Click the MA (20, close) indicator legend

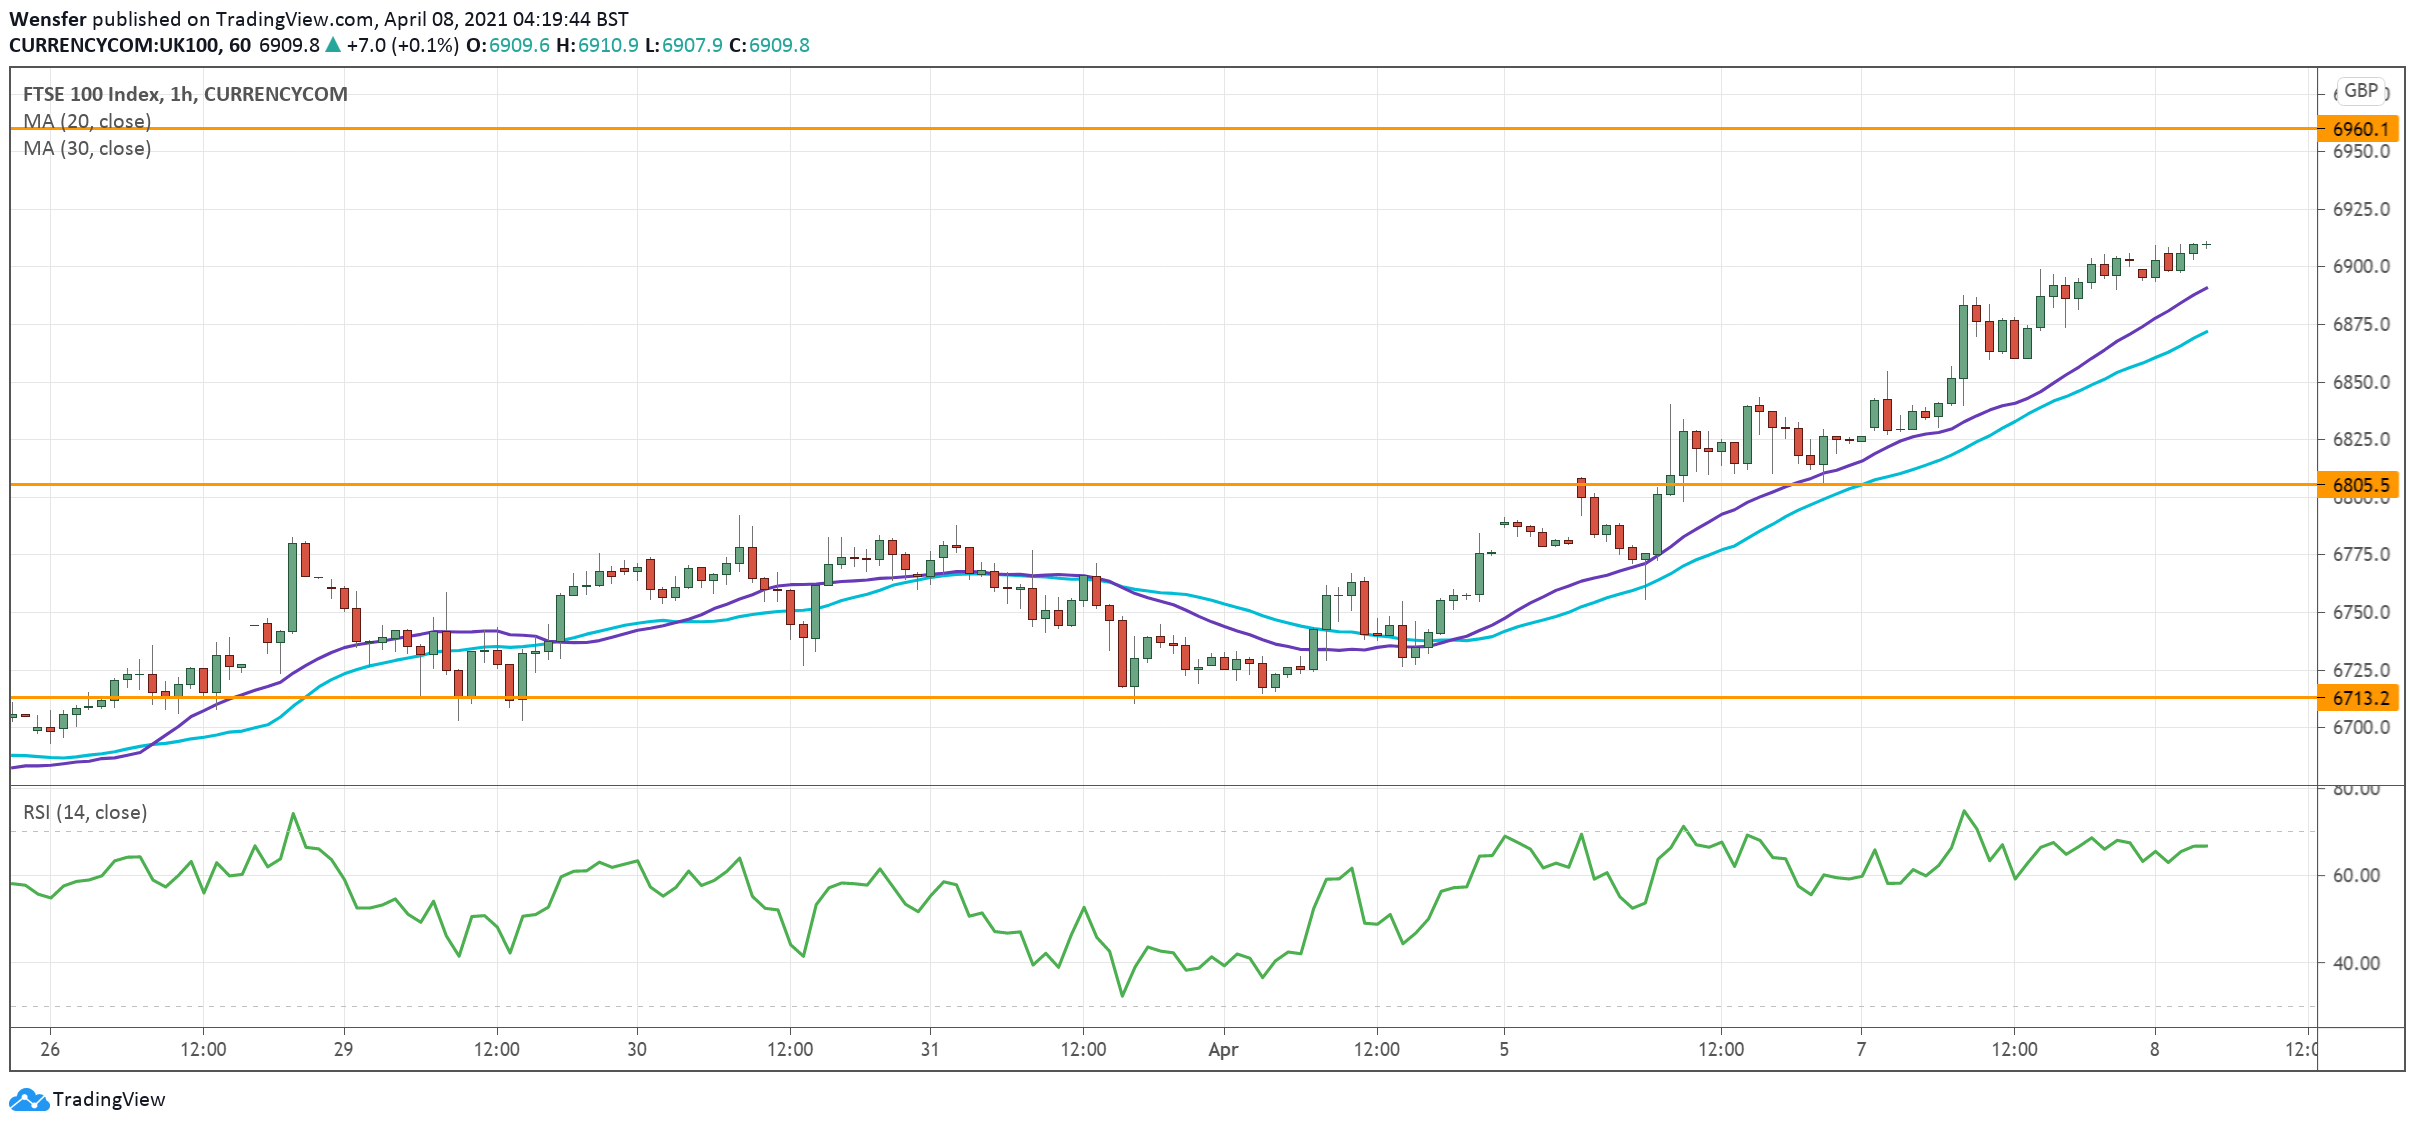tap(87, 121)
